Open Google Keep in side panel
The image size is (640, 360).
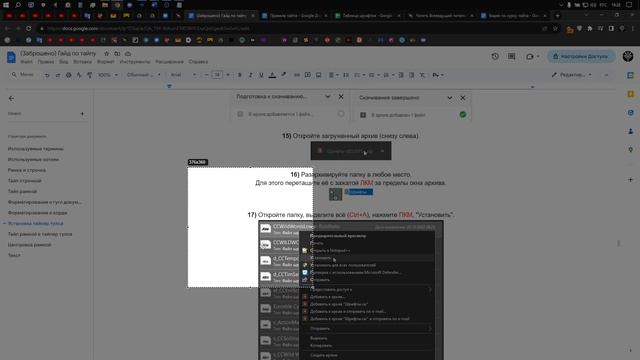pyautogui.click(x=631, y=94)
